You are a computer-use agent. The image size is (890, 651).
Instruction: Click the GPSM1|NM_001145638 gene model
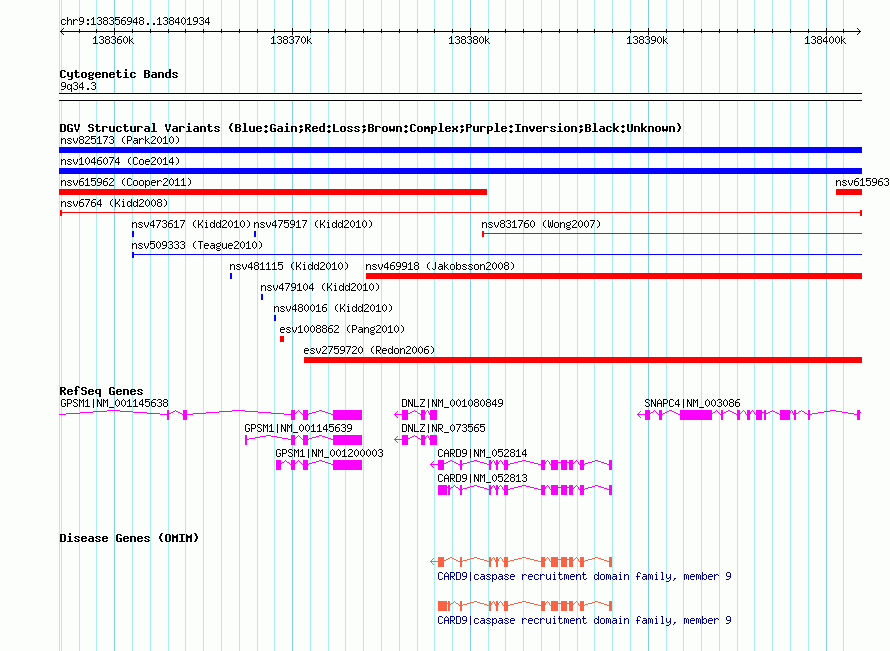(x=211, y=415)
